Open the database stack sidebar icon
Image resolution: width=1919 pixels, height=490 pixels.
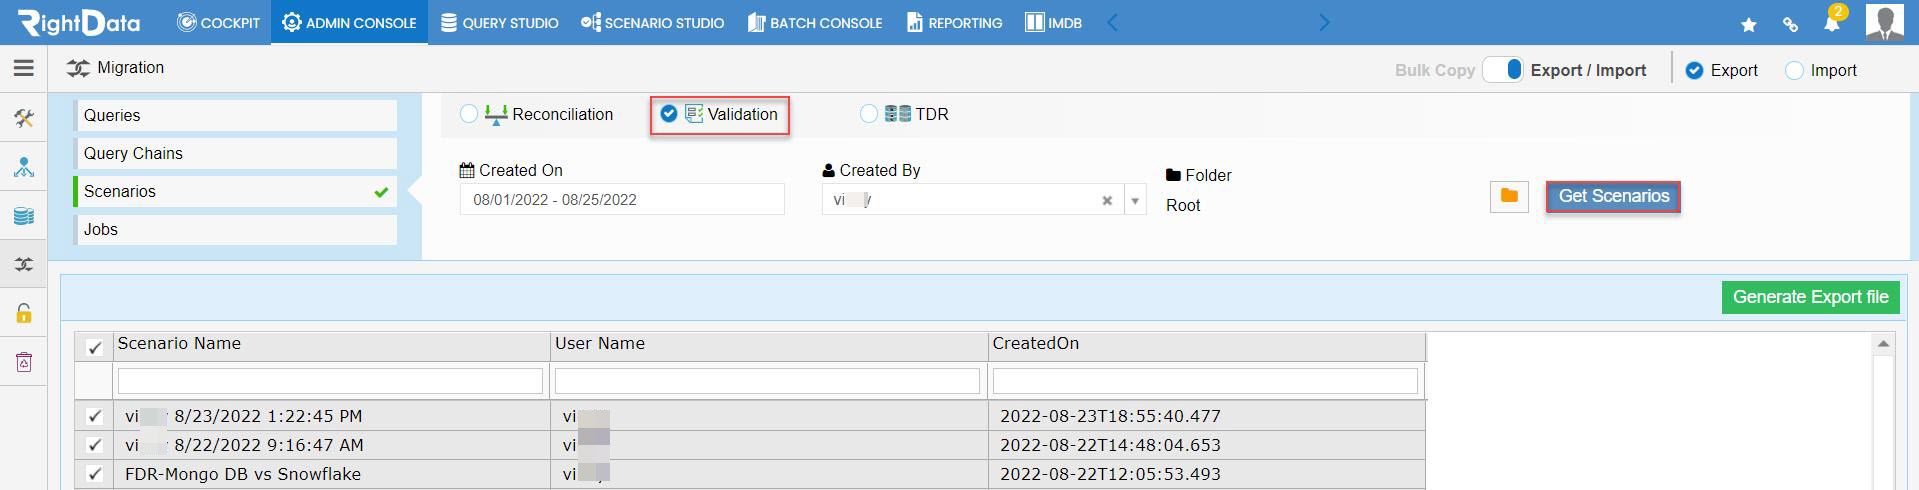pos(24,216)
